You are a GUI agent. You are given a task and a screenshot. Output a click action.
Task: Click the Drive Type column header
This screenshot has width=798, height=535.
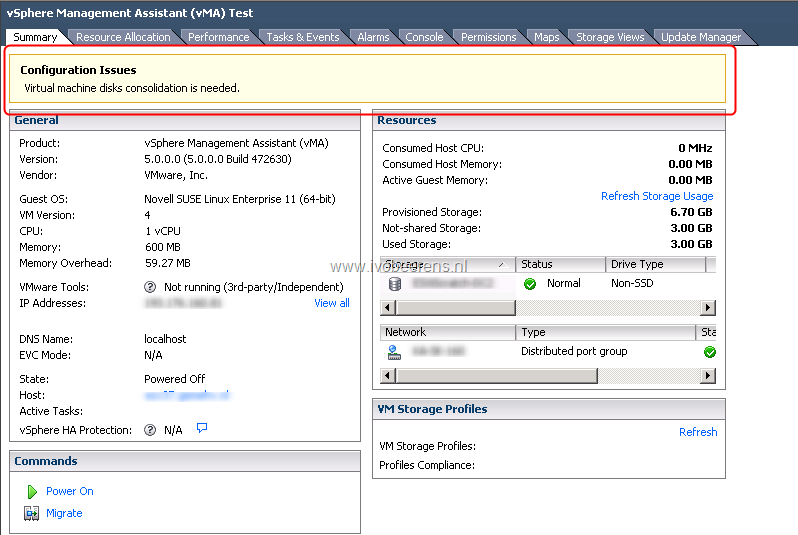(x=656, y=264)
